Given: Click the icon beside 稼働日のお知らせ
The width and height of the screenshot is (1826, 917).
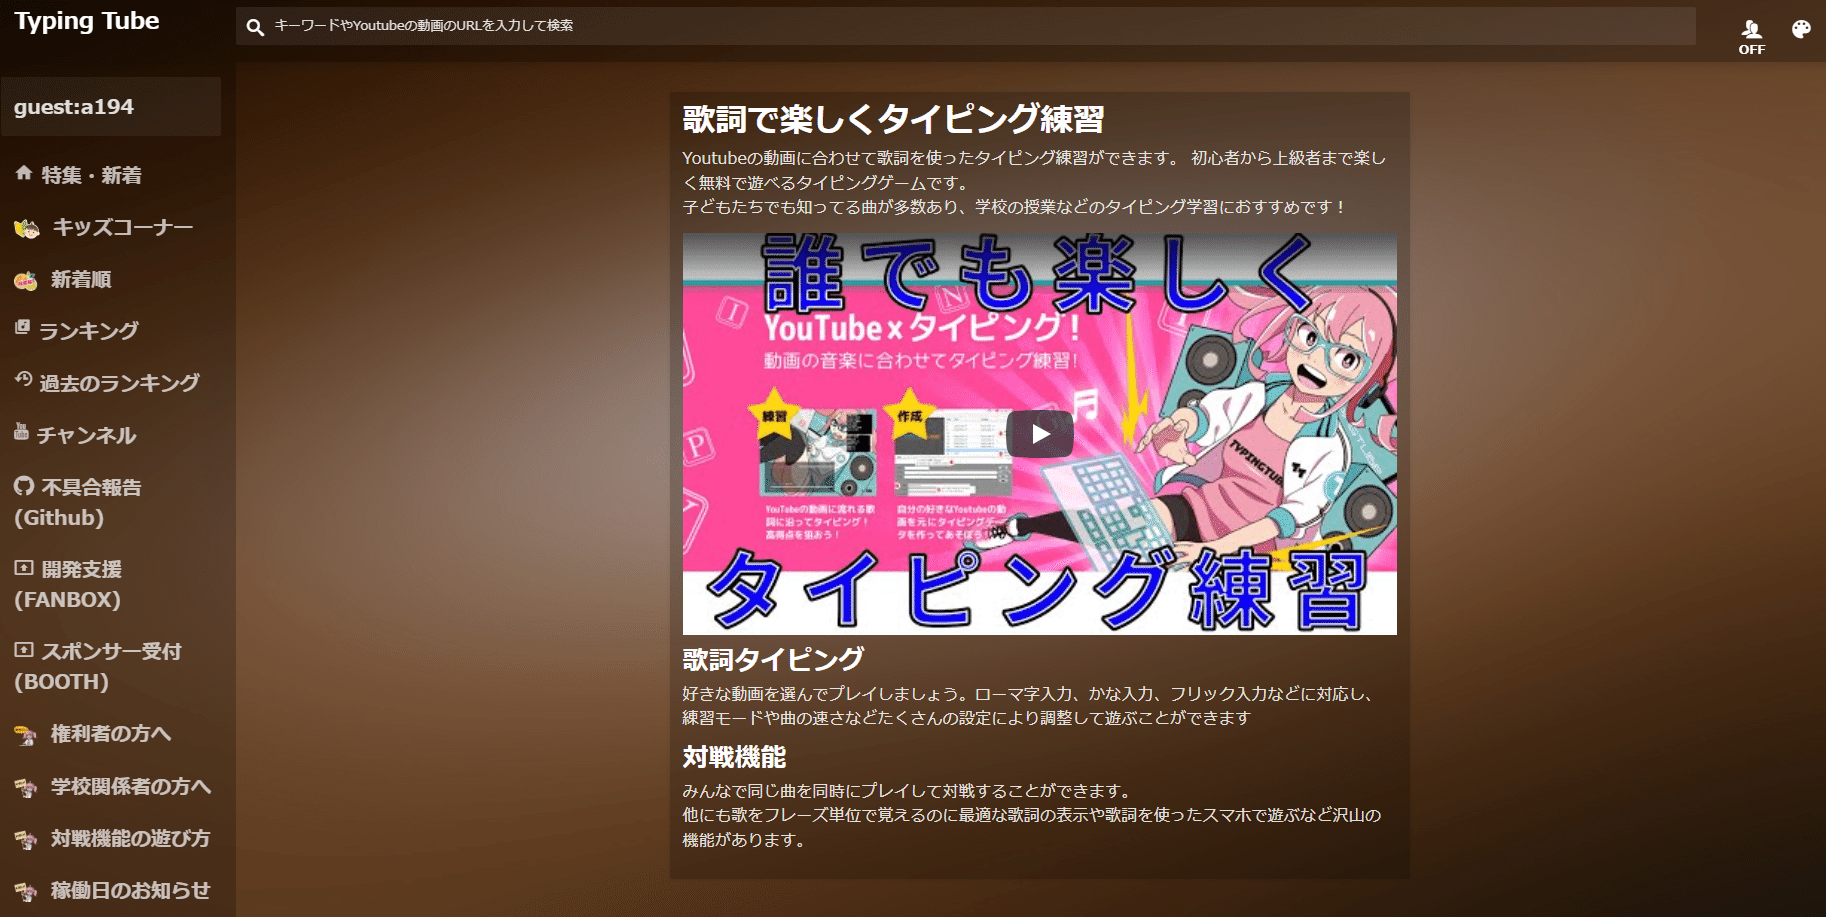Looking at the screenshot, I should pos(26,892).
